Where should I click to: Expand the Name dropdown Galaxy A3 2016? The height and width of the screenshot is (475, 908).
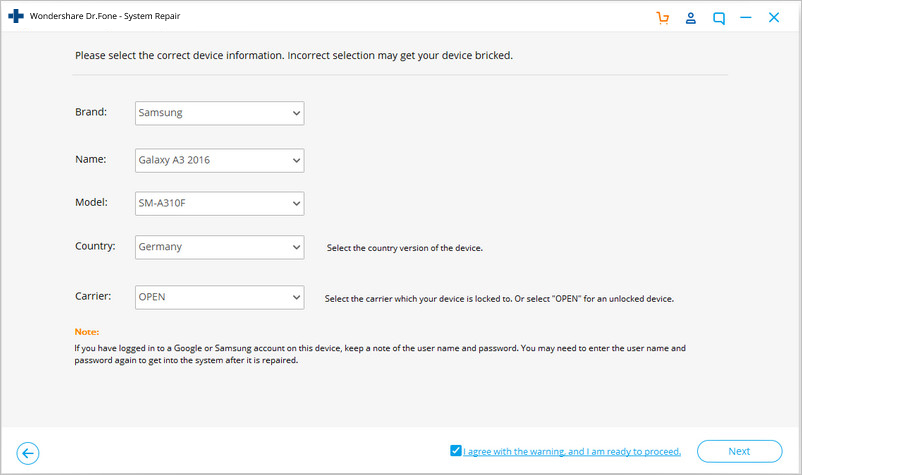coord(219,160)
